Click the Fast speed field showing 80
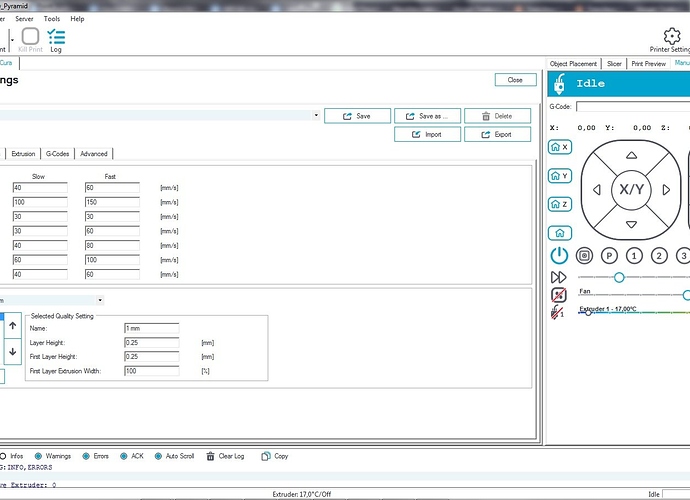This screenshot has height=500, width=690. tap(112, 245)
